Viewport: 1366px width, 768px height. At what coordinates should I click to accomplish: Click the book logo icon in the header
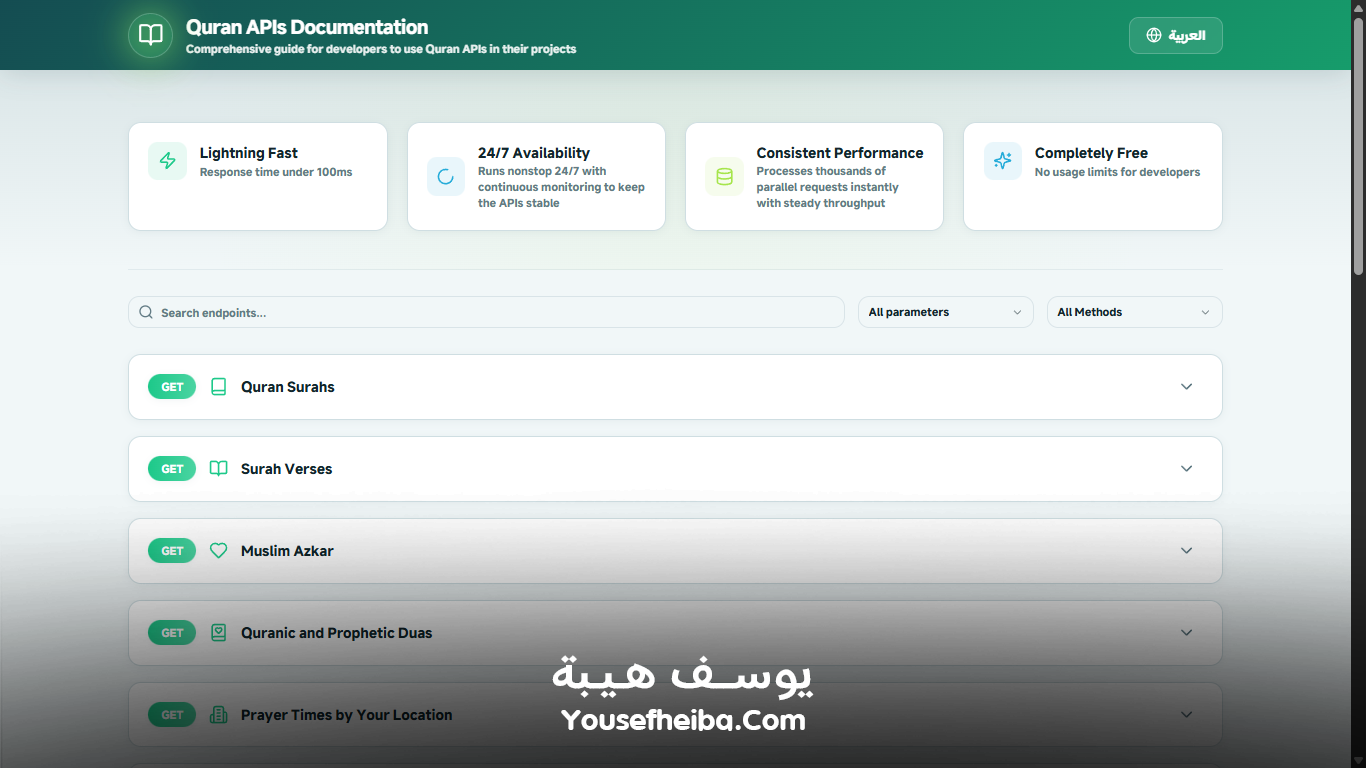(x=150, y=35)
